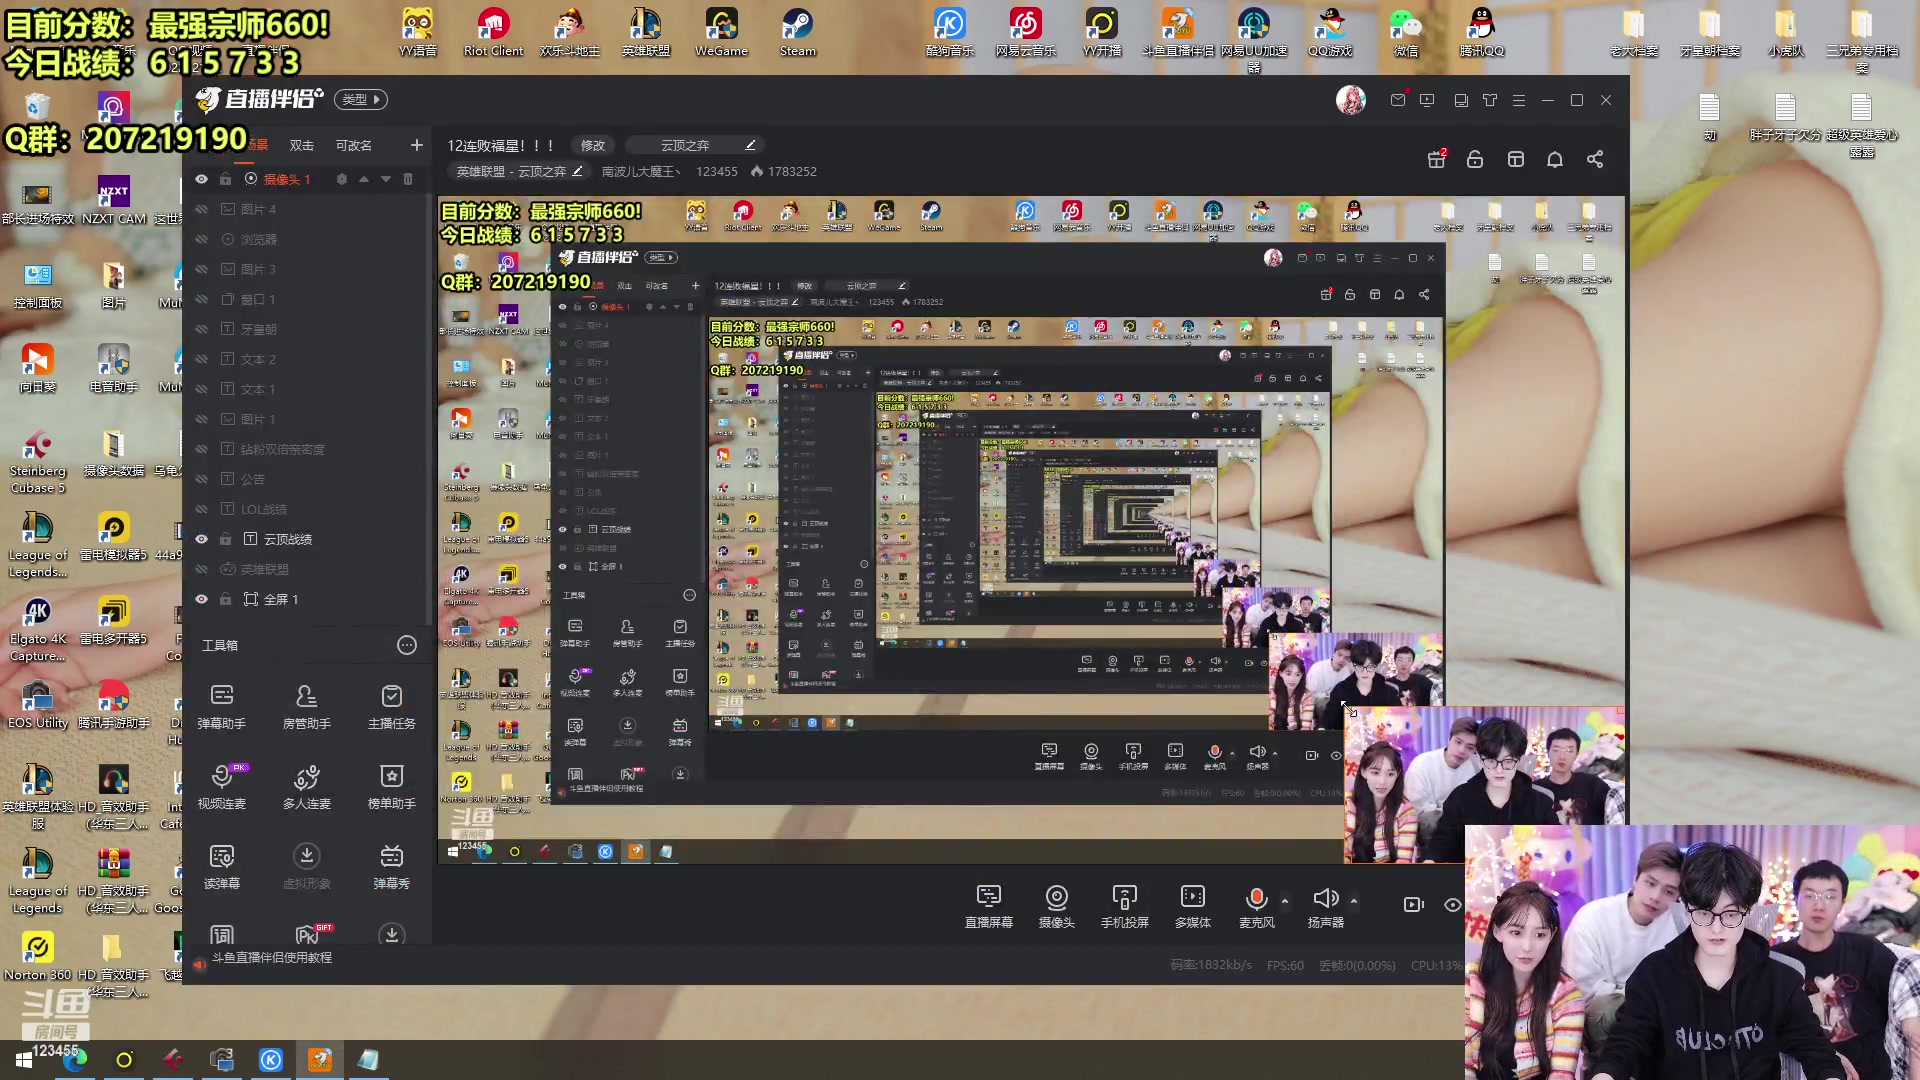The width and height of the screenshot is (1920, 1080).
Task: Open the 弹幕秀 tool
Action: pos(392,866)
